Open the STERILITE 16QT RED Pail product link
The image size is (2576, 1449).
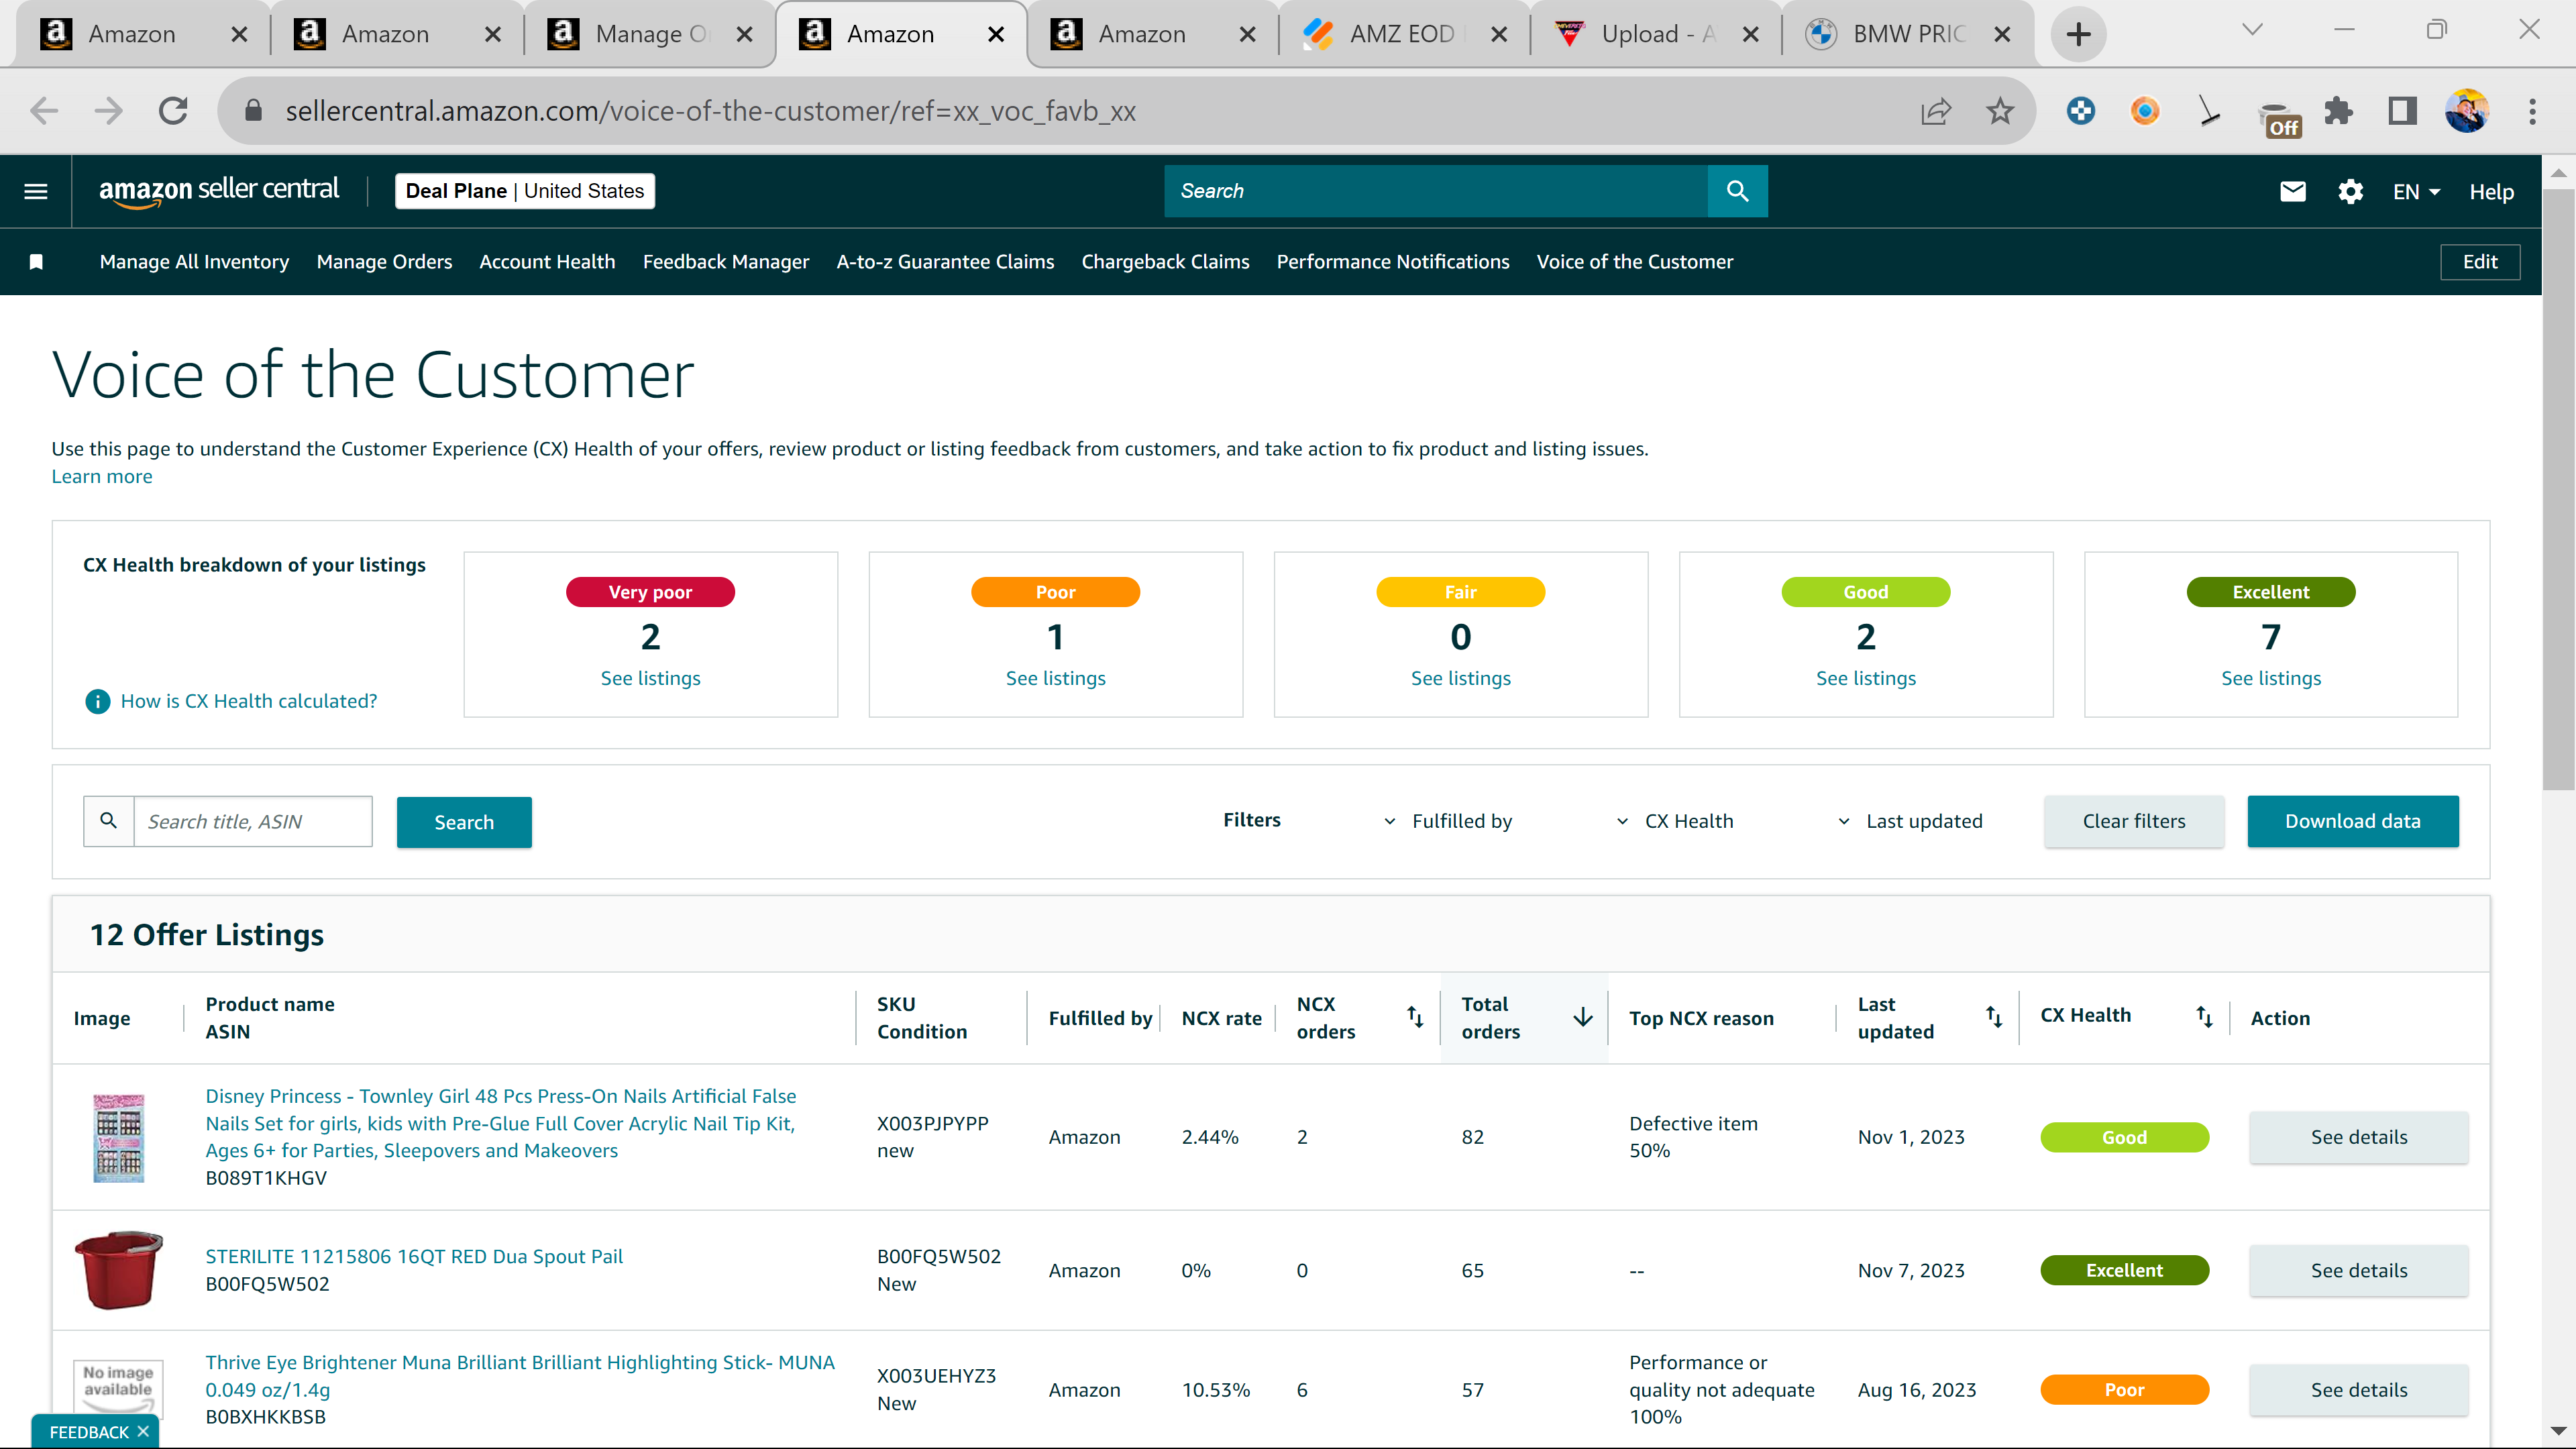(414, 1256)
